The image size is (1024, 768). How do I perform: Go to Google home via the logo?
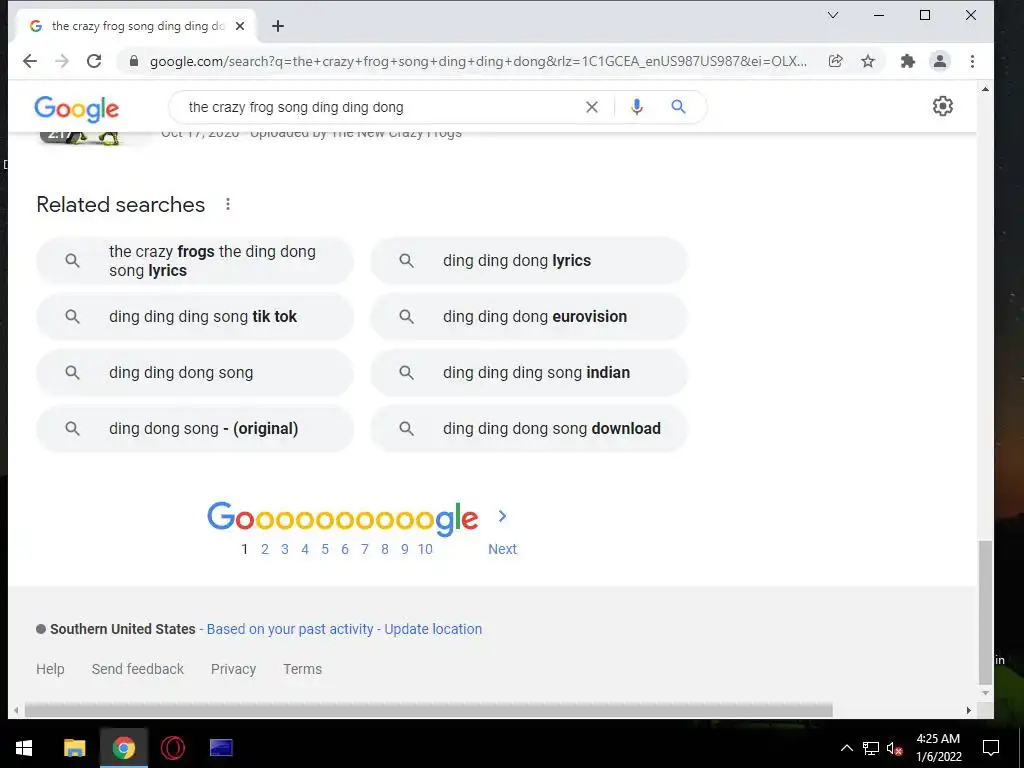(x=76, y=108)
